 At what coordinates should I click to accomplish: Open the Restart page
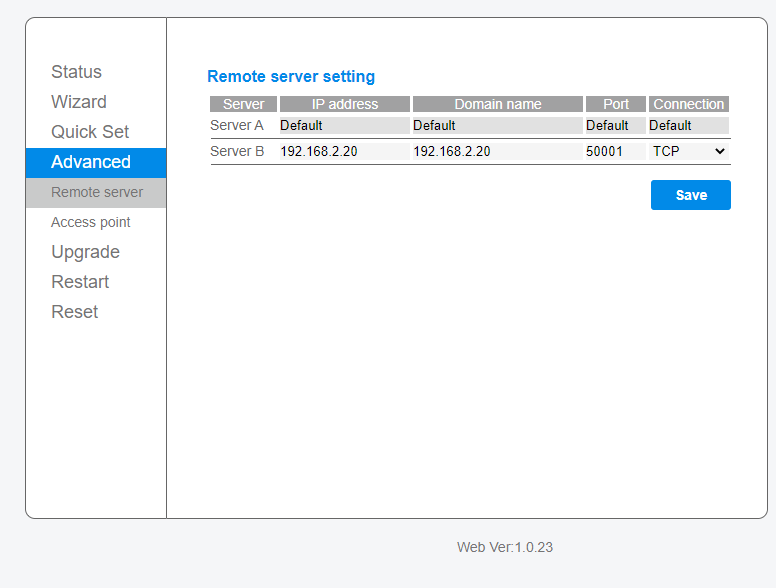pyautogui.click(x=80, y=282)
